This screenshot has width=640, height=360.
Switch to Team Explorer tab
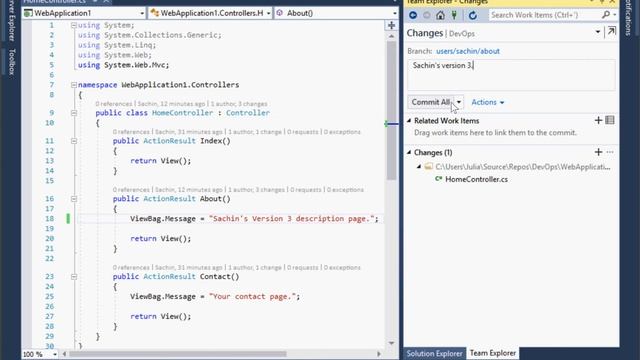pyautogui.click(x=493, y=353)
